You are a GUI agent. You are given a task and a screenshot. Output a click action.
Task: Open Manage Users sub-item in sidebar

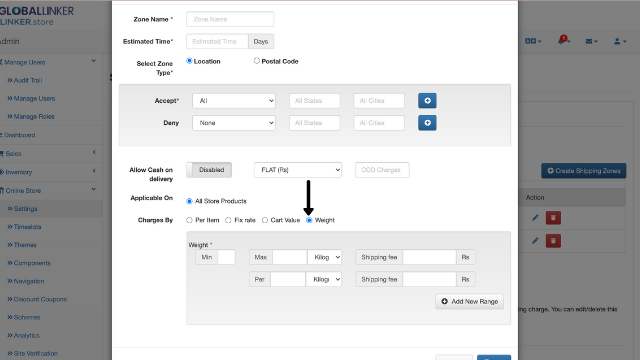(x=31, y=98)
